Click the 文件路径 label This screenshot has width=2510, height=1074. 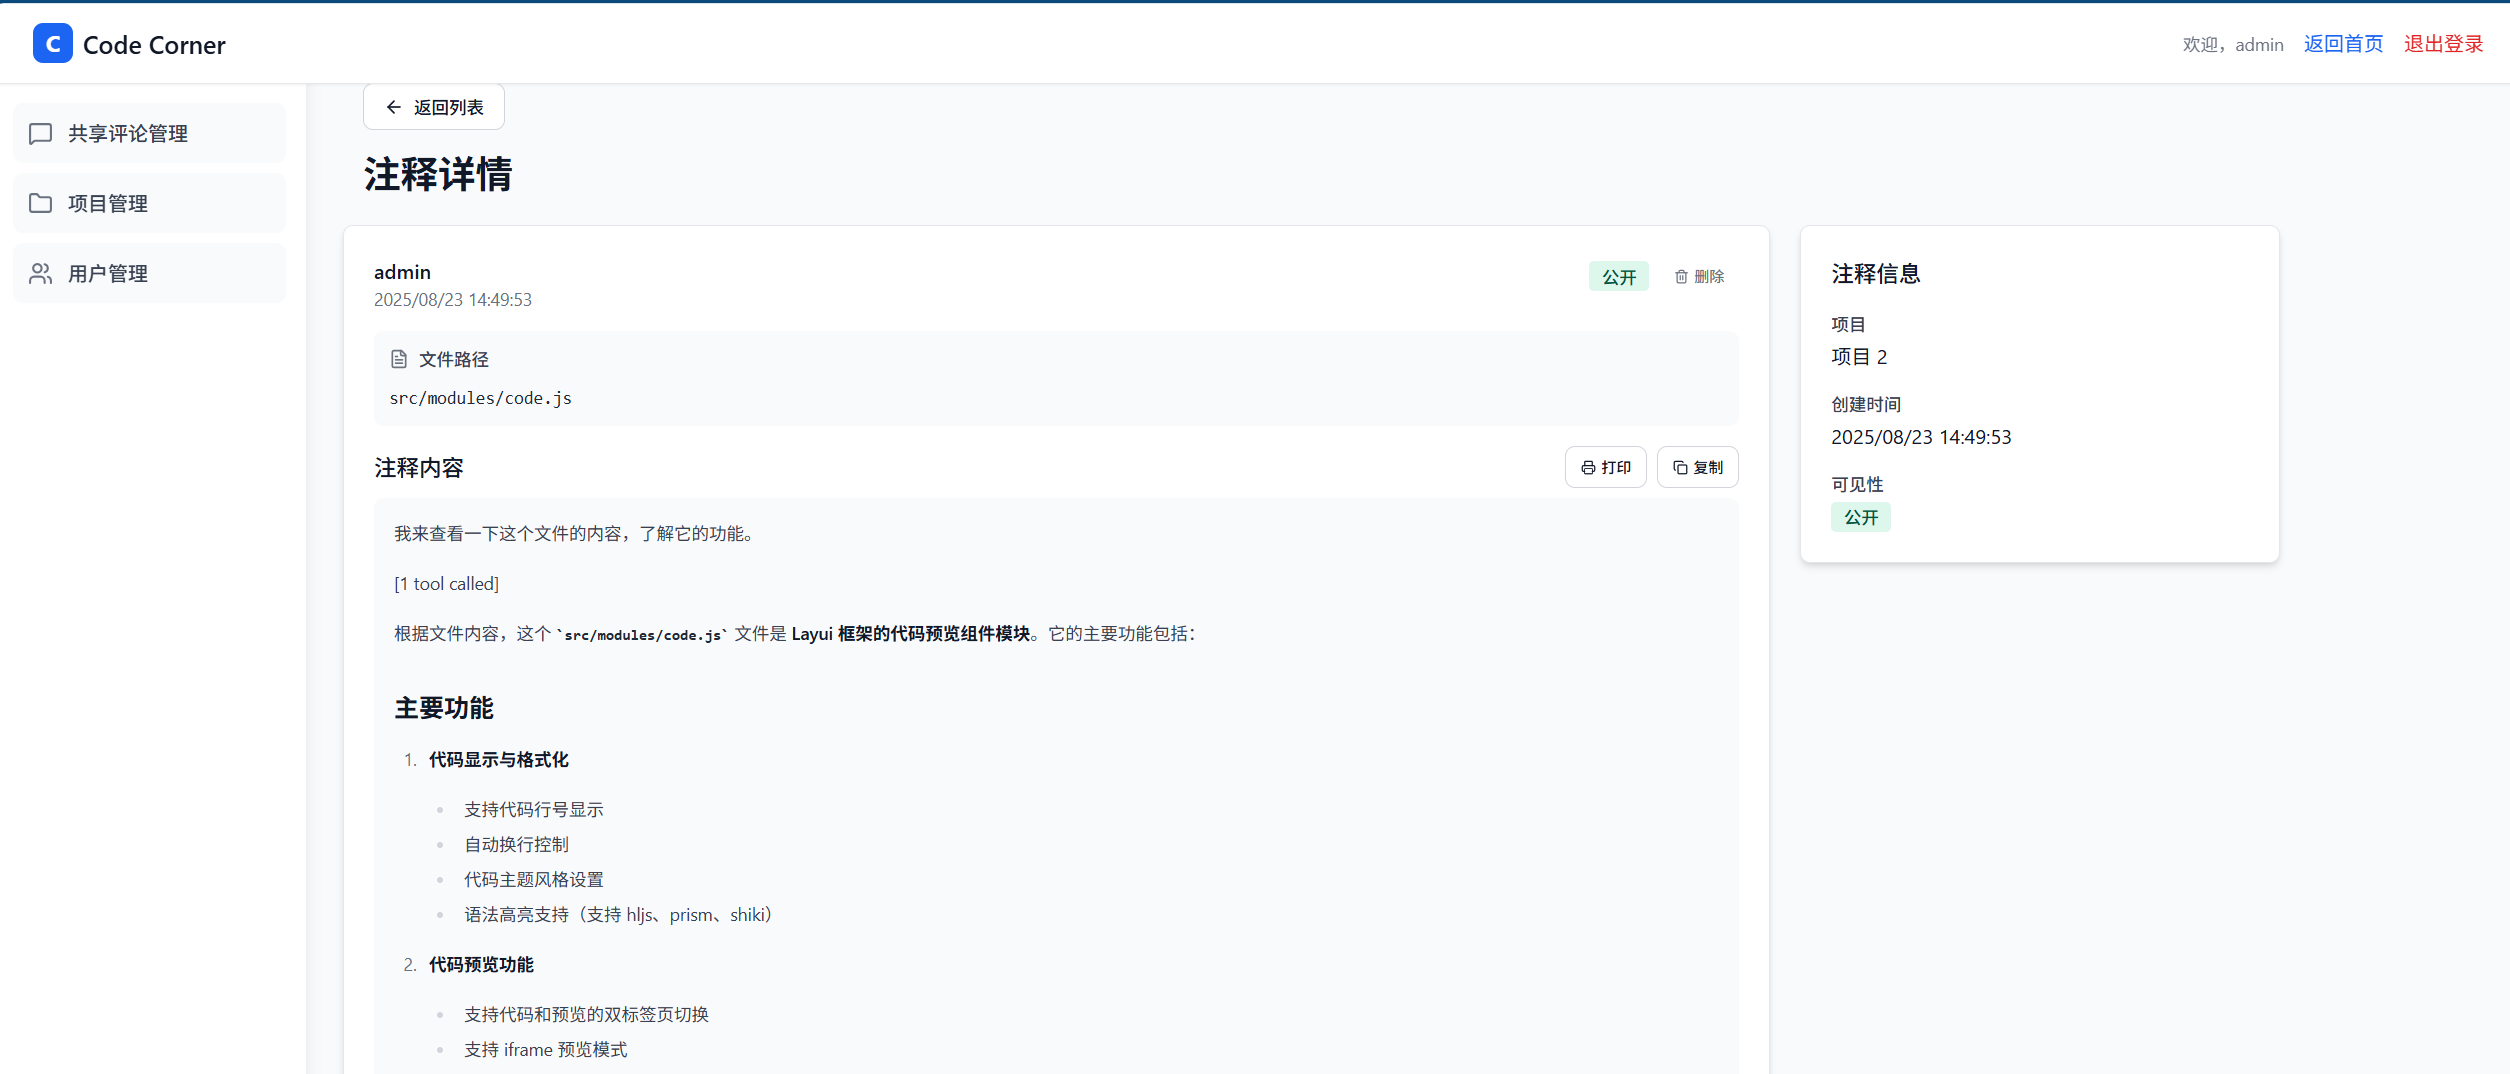(454, 359)
